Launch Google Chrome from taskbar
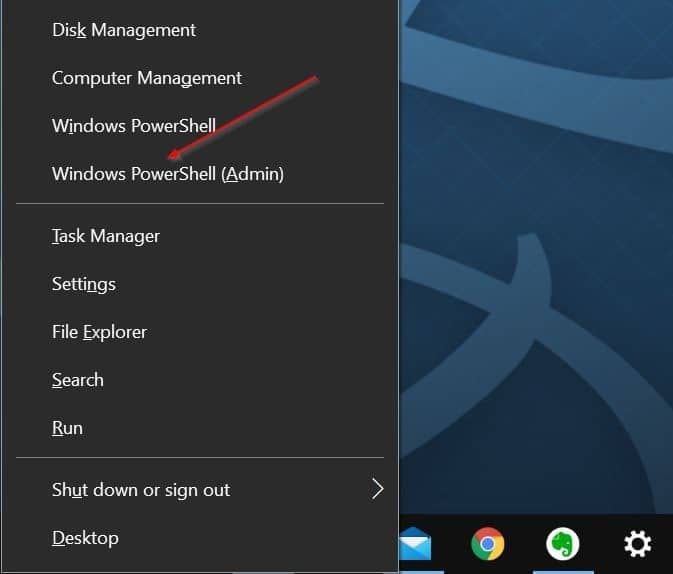Viewport: 673px width, 574px height. [488, 544]
